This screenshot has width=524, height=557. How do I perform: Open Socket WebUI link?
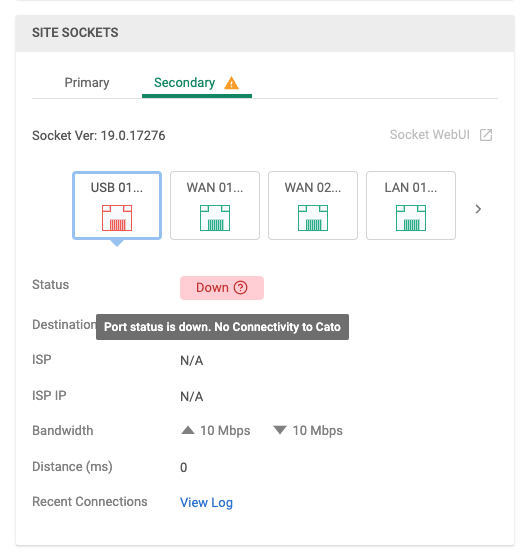tap(430, 135)
